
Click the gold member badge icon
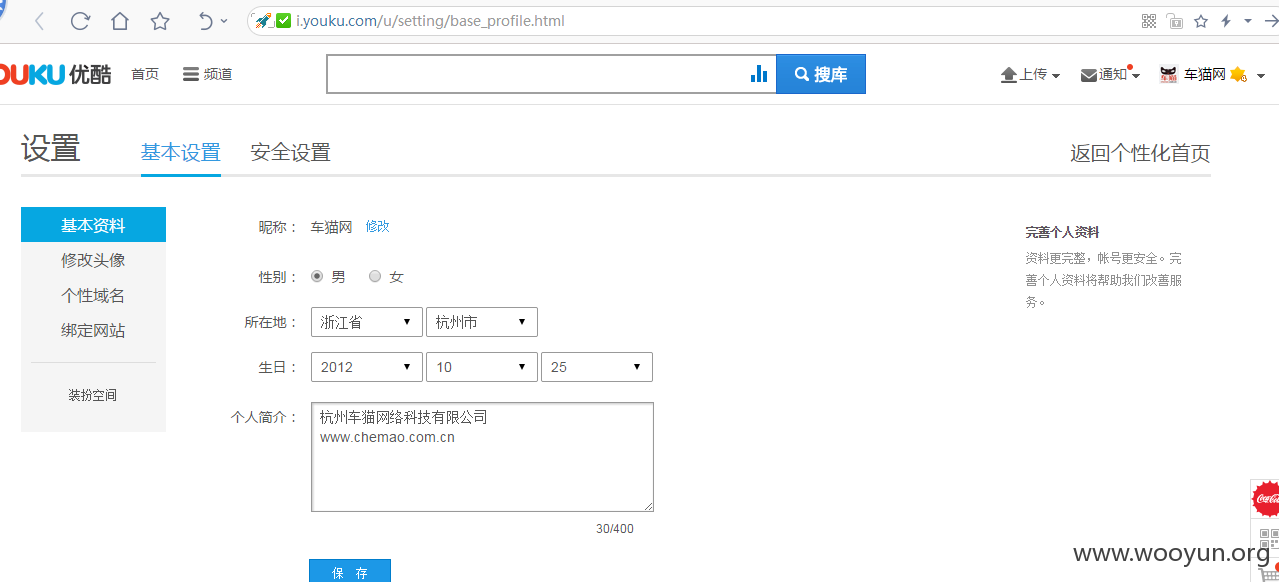pyautogui.click(x=1238, y=75)
